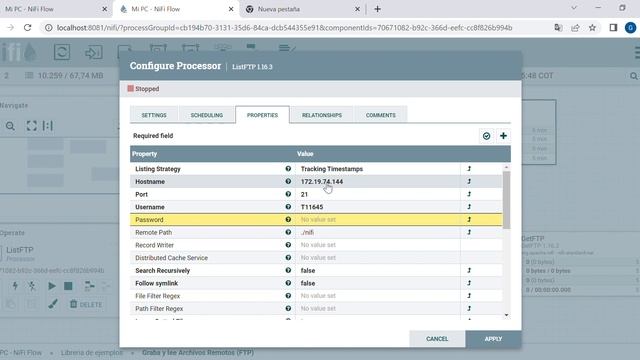The width and height of the screenshot is (640, 360).
Task: Click parameter arrow icon in Search Recursively row
Action: (x=469, y=270)
